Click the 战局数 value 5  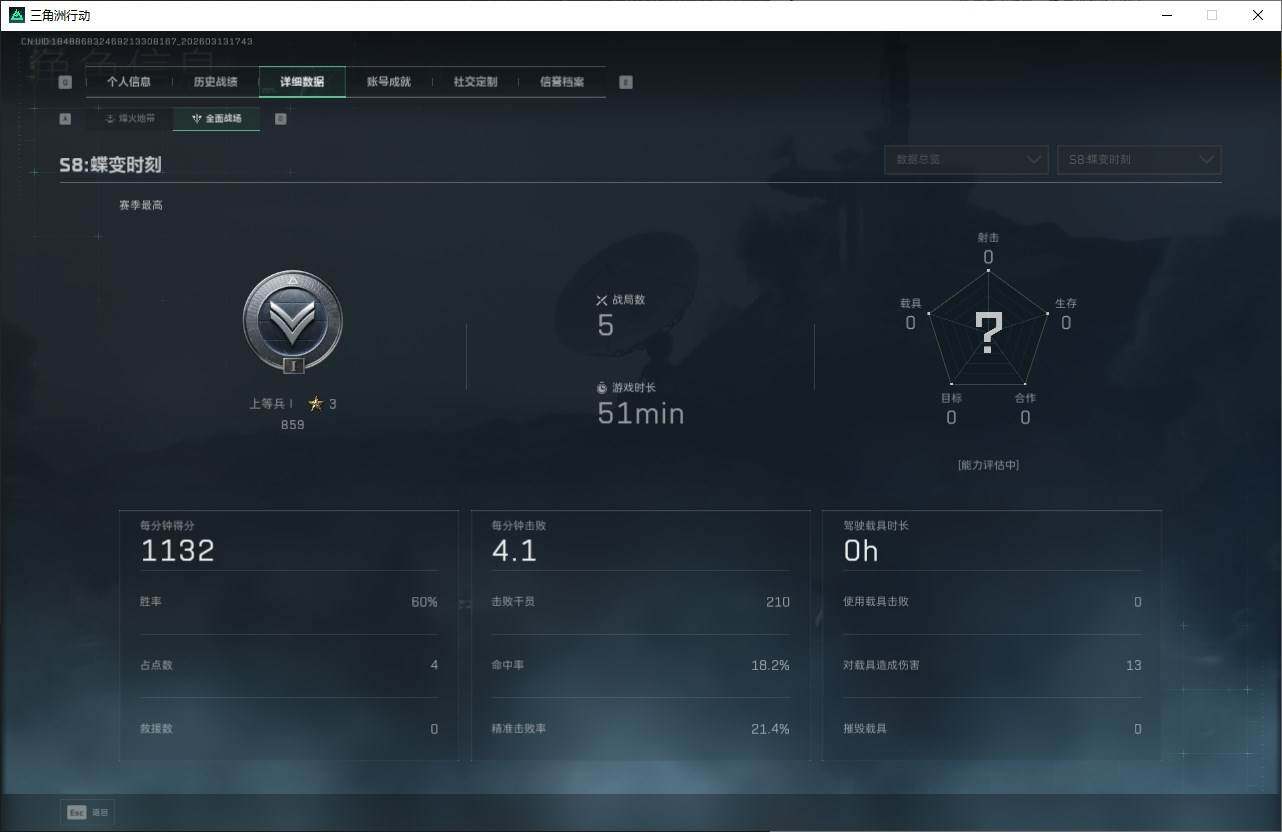pos(605,326)
